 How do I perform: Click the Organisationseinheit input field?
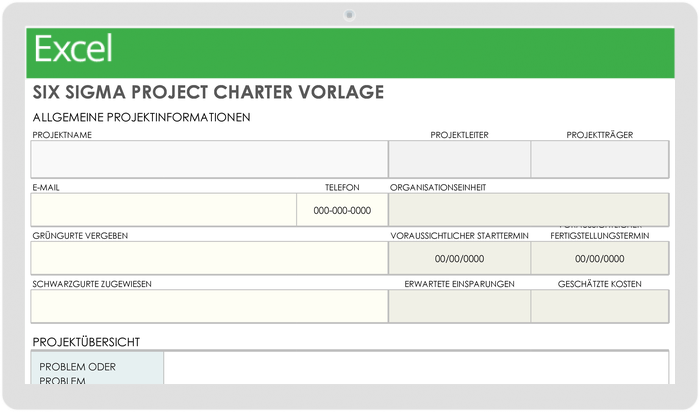[529, 210]
